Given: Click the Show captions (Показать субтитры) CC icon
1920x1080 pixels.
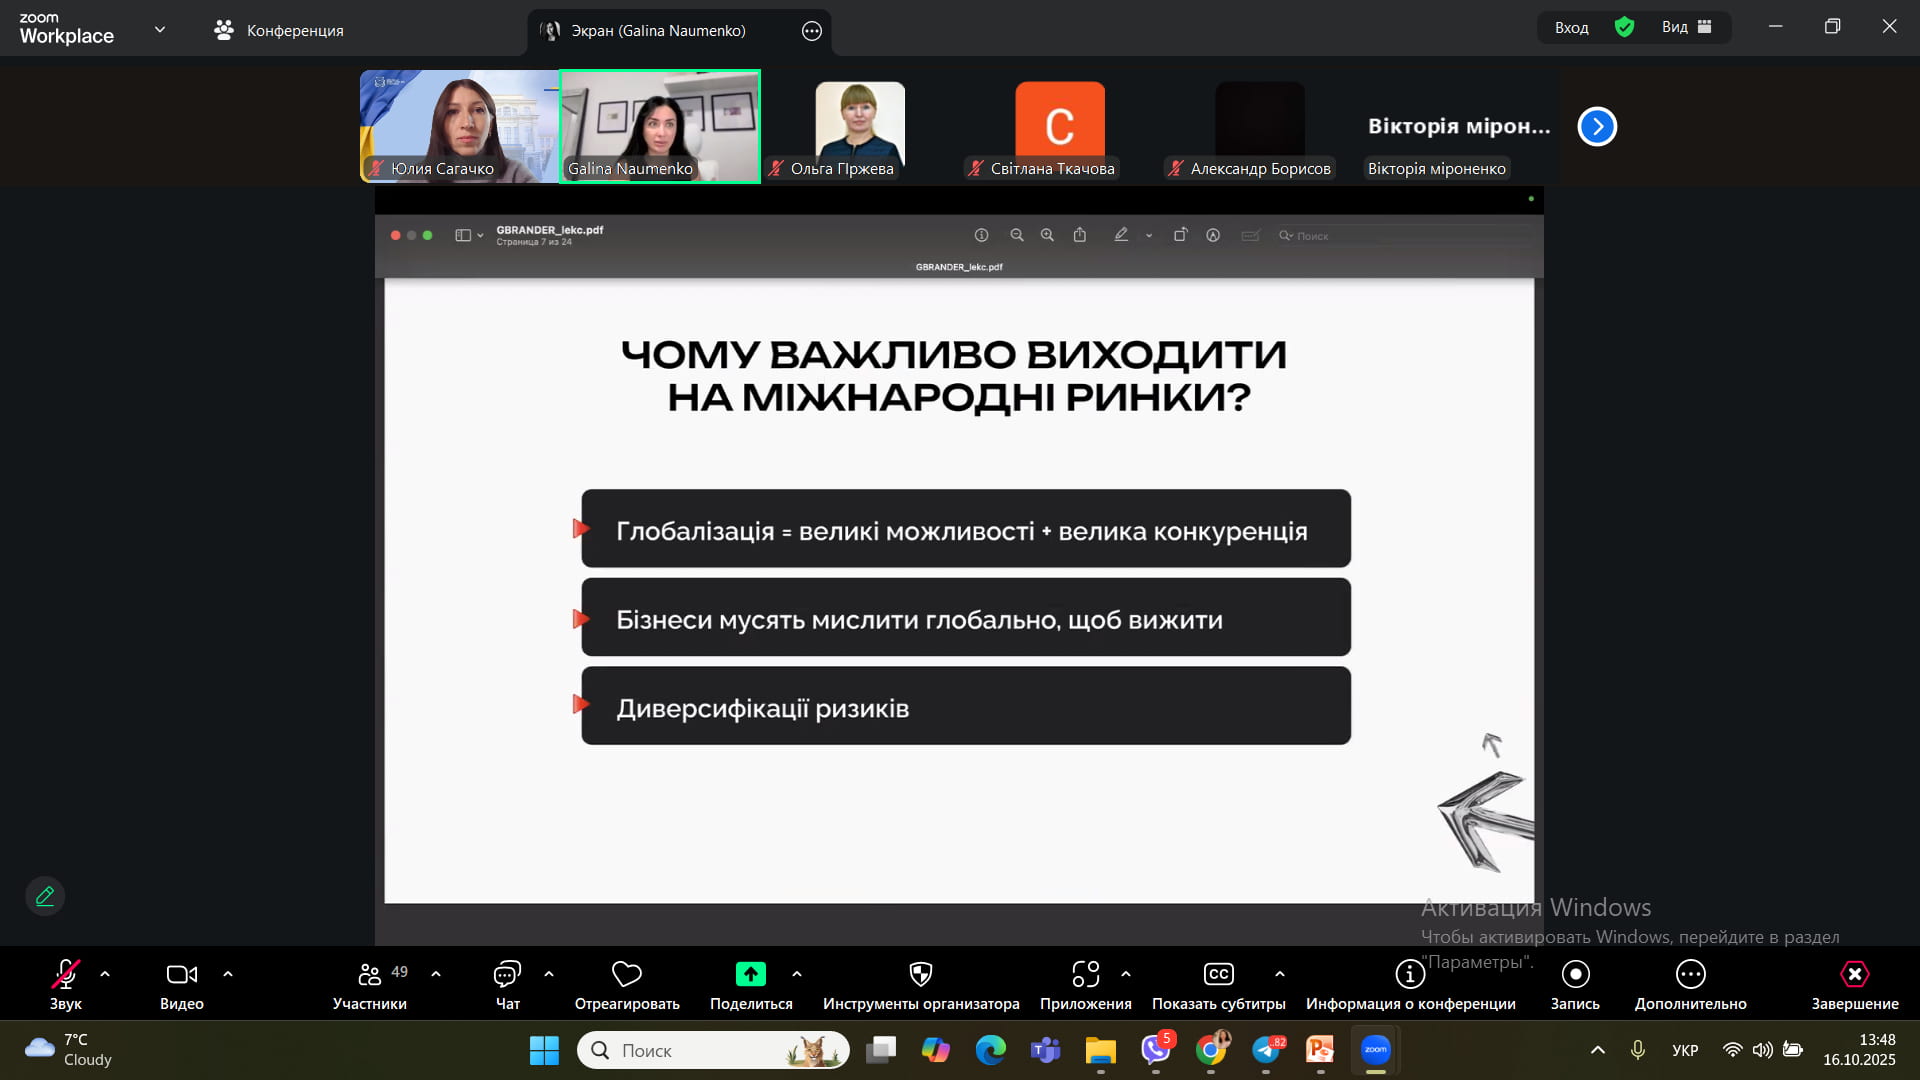Looking at the screenshot, I should 1218,974.
